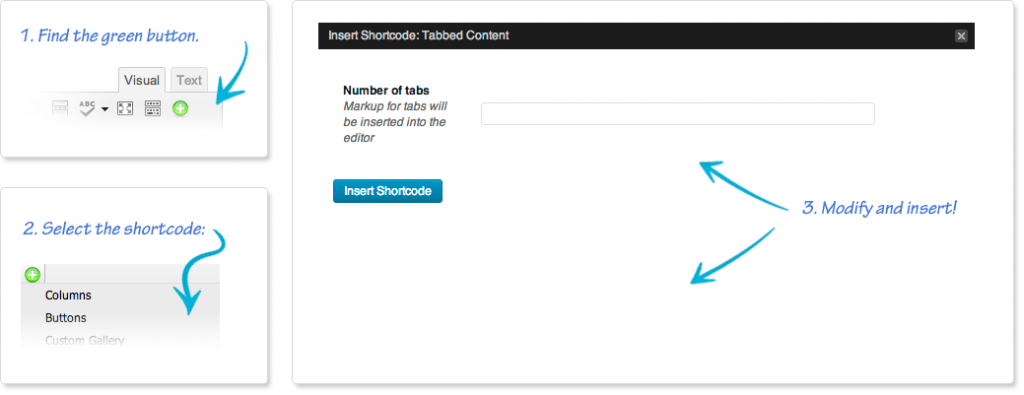The height and width of the screenshot is (395, 1024).
Task: Select the Buttons shortcode
Action: pos(65,318)
